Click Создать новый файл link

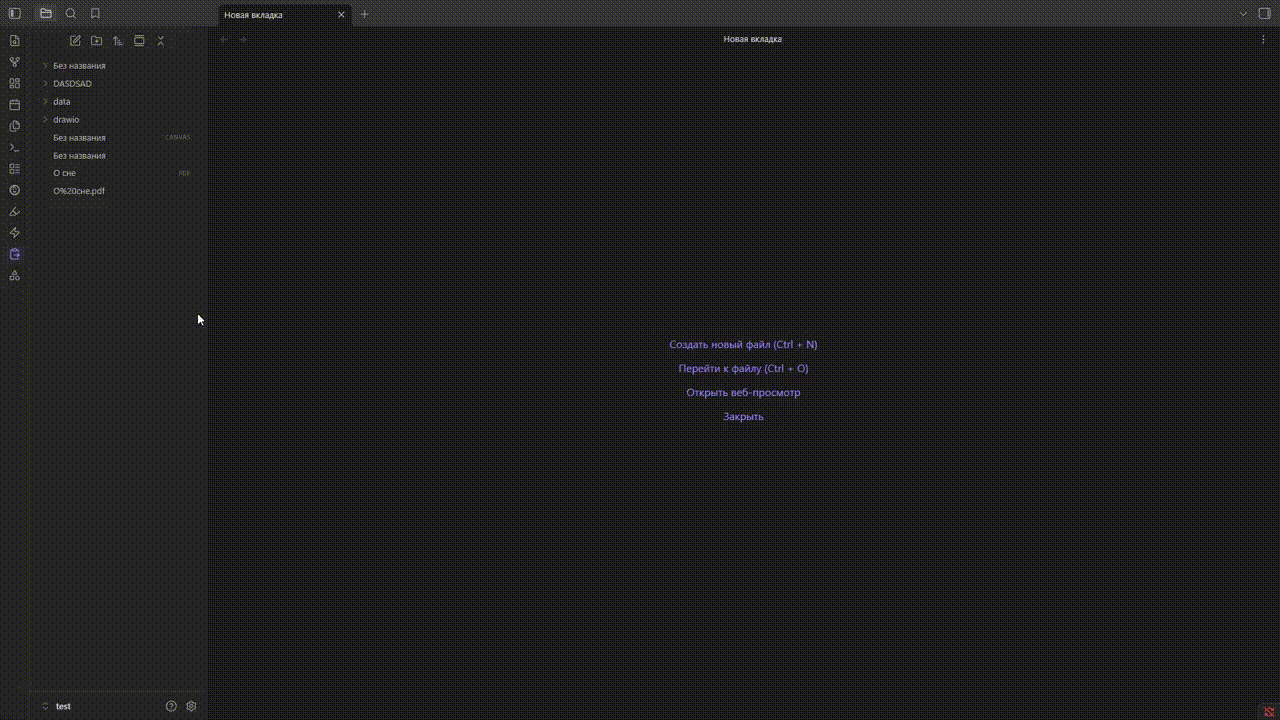[743, 344]
